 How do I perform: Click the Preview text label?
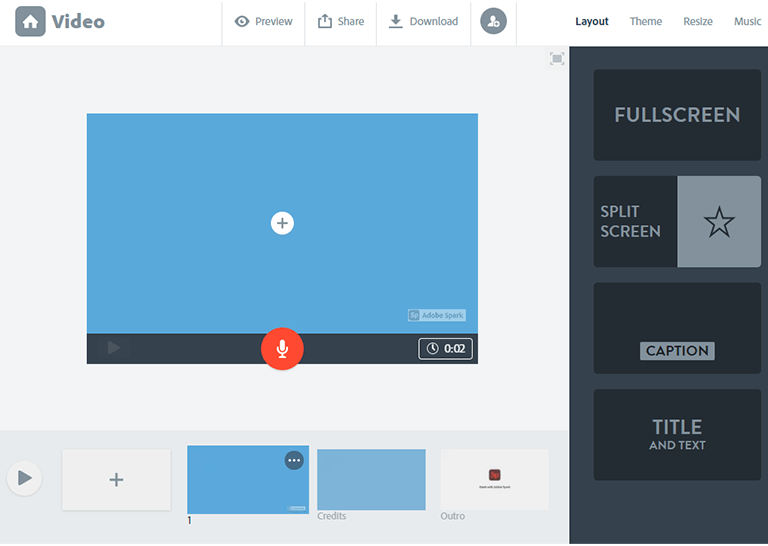pyautogui.click(x=274, y=22)
